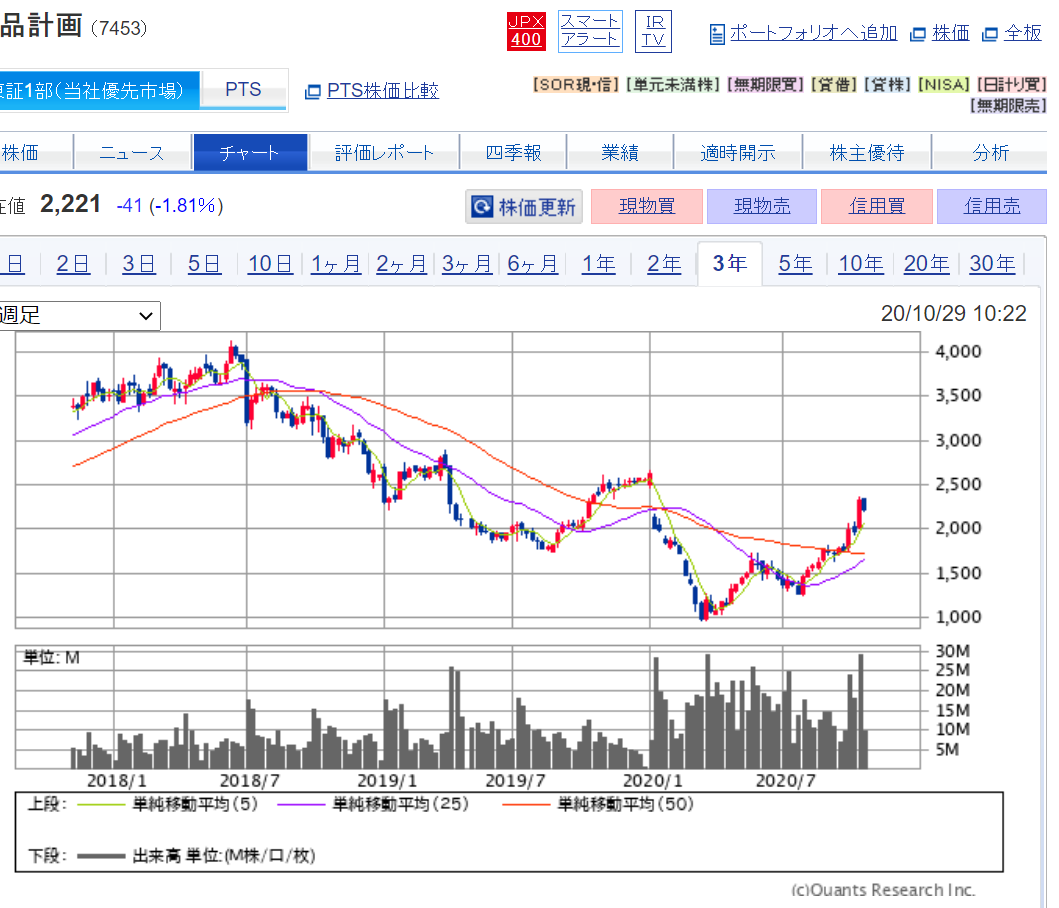1059x908 pixels.
Task: Select the 1年 chart period
Action: [x=598, y=263]
